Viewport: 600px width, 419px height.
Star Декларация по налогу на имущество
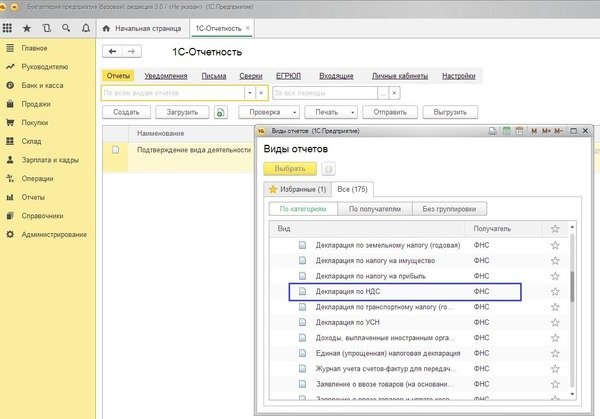tap(555, 261)
